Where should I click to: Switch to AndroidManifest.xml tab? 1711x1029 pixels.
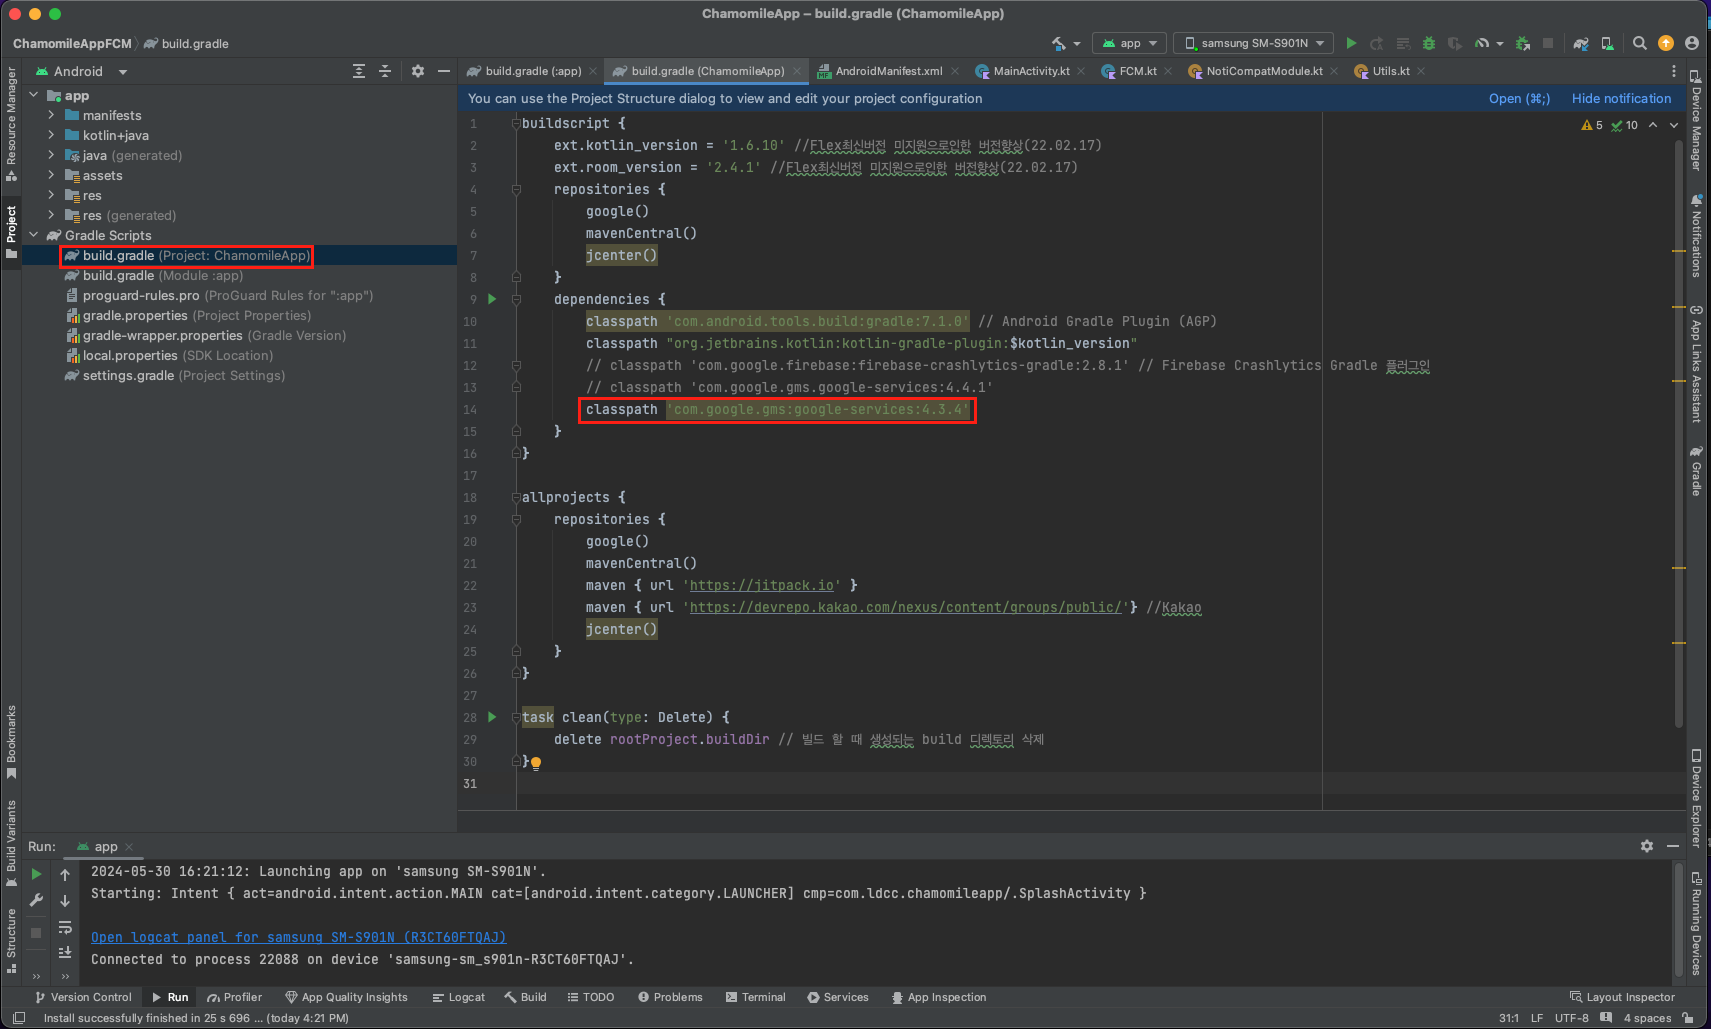[x=888, y=71]
